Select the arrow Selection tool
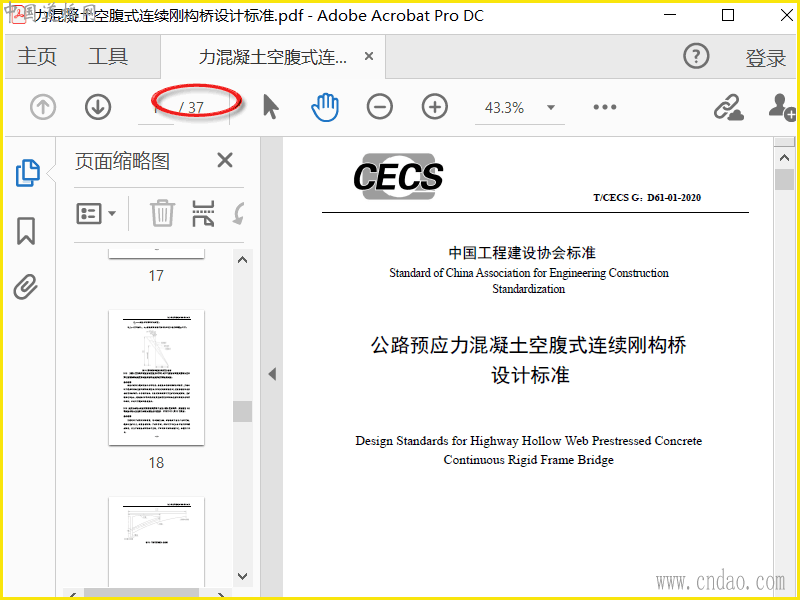Viewport: 800px width, 600px height. pyautogui.click(x=271, y=107)
